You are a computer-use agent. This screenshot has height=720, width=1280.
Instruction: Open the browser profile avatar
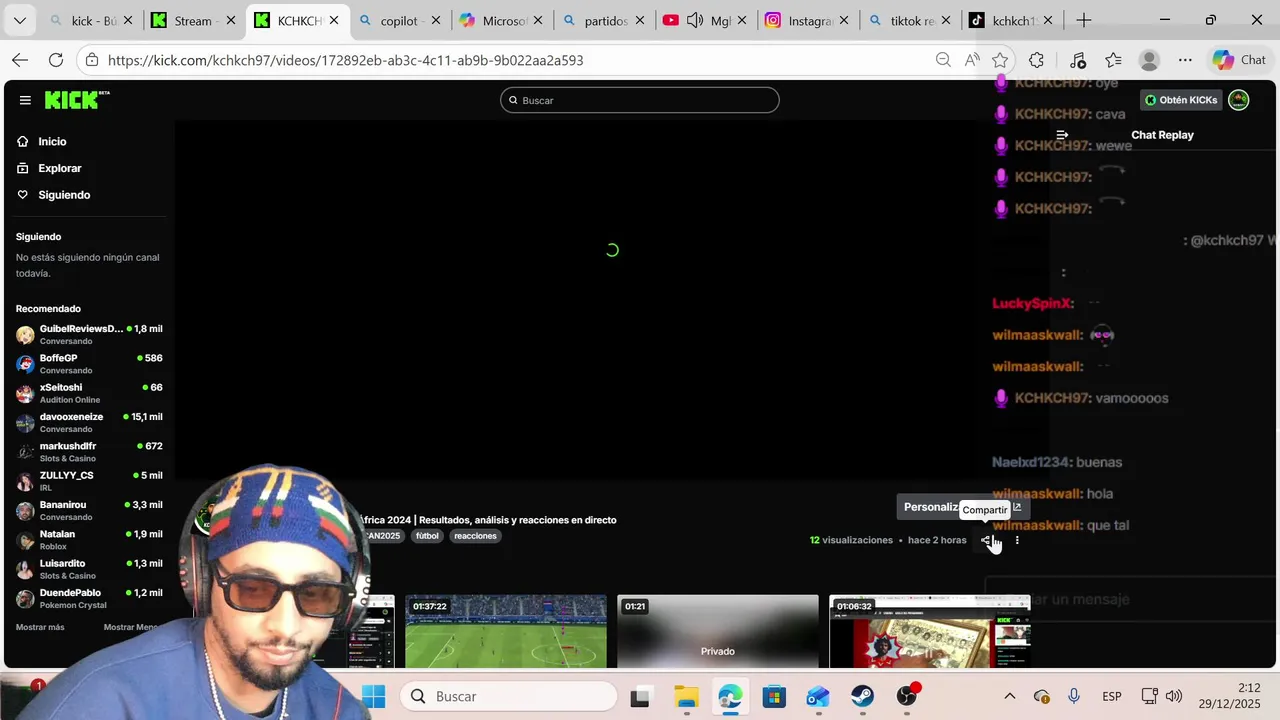[1149, 60]
